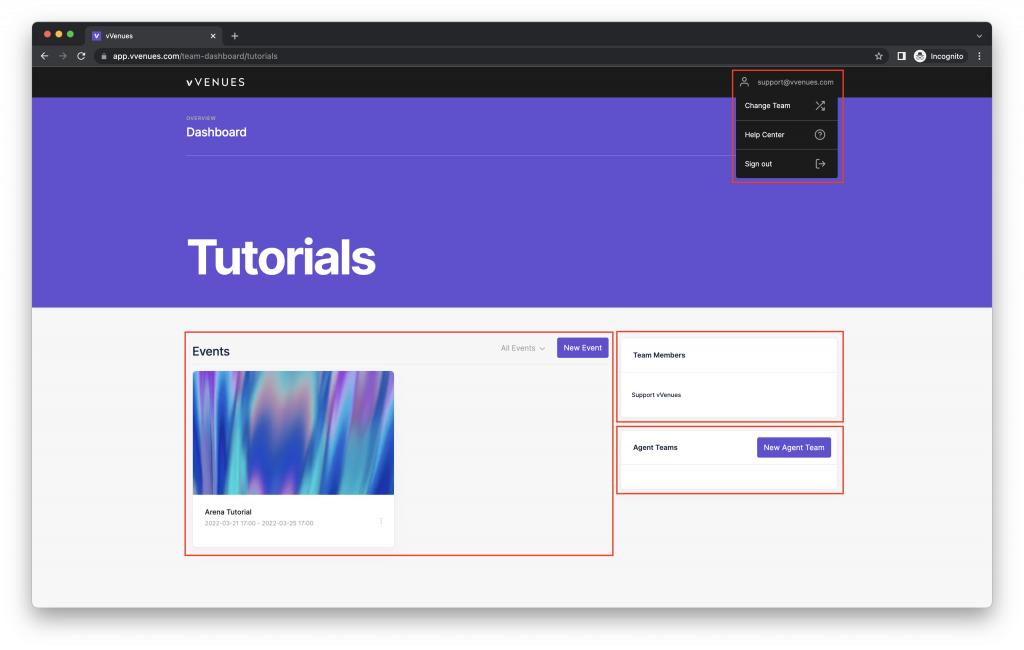Click the New Agent Team button
Screen dimensions: 1024x650
point(793,447)
